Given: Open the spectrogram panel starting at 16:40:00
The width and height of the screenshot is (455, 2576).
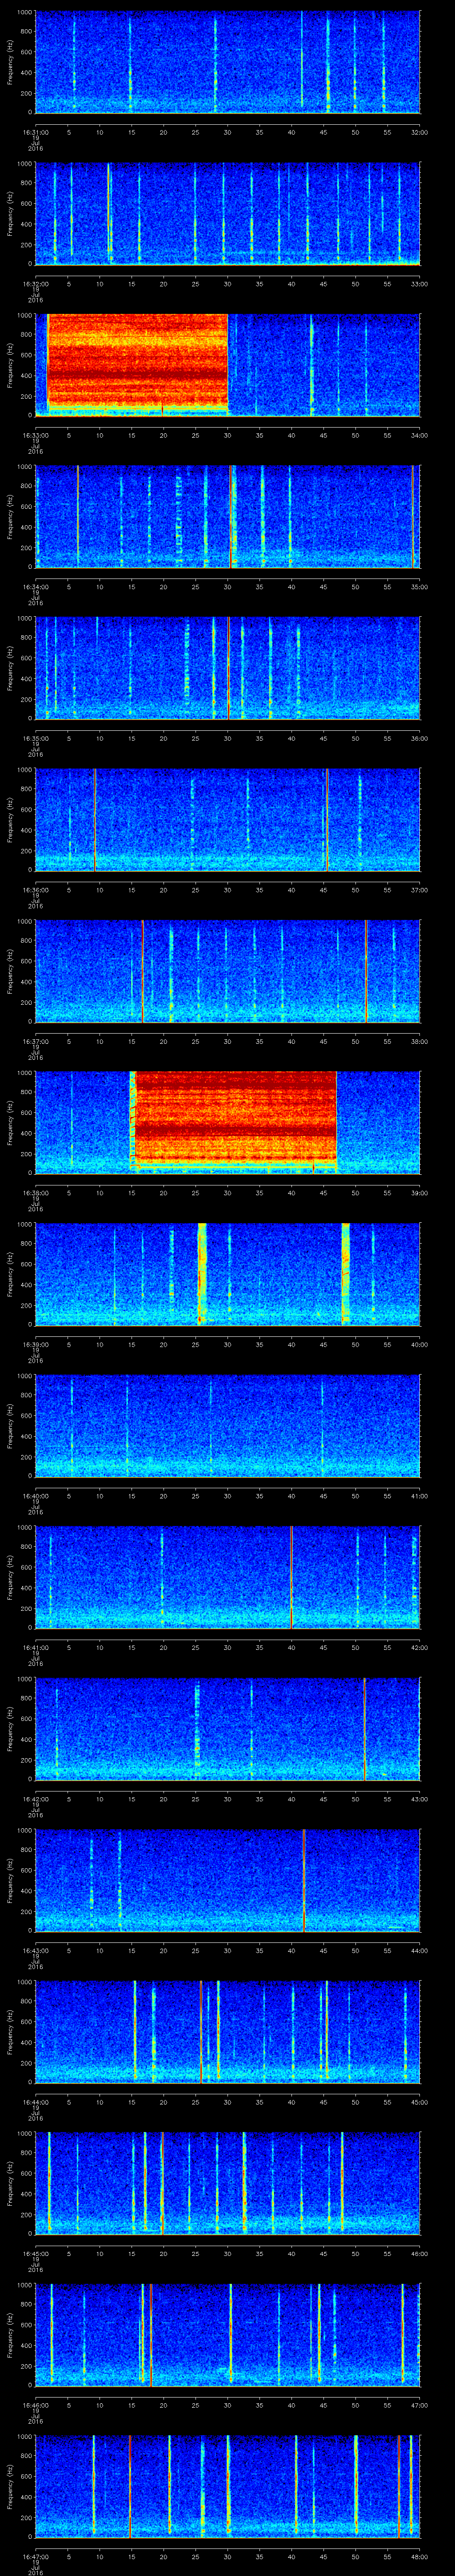Looking at the screenshot, I should (228, 1425).
